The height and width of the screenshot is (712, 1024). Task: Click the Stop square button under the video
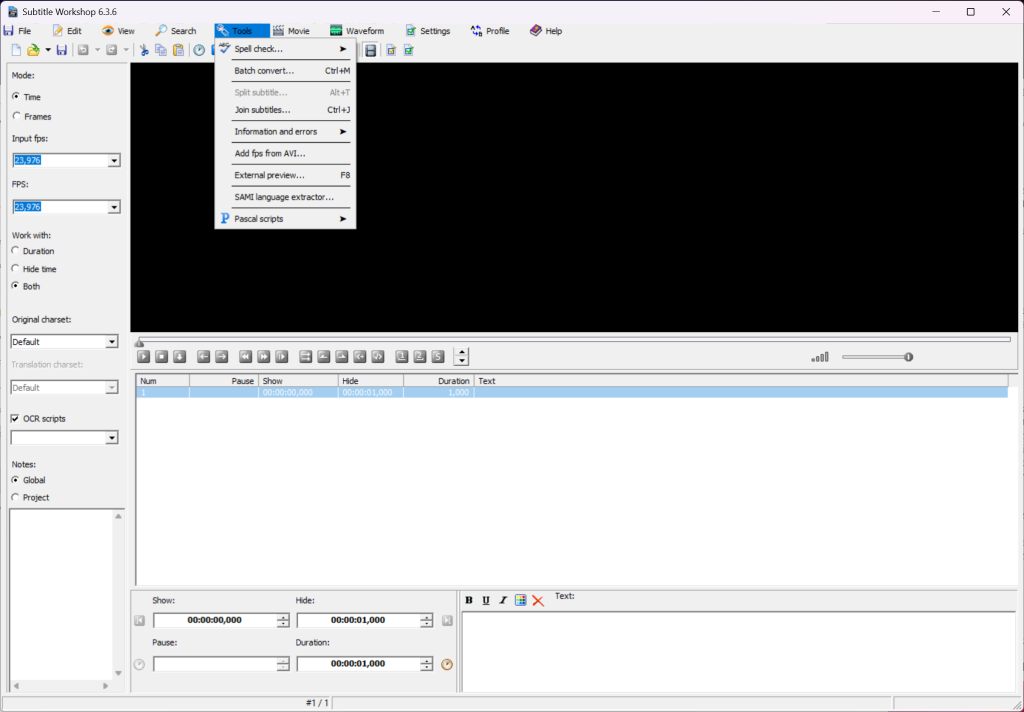(x=161, y=357)
